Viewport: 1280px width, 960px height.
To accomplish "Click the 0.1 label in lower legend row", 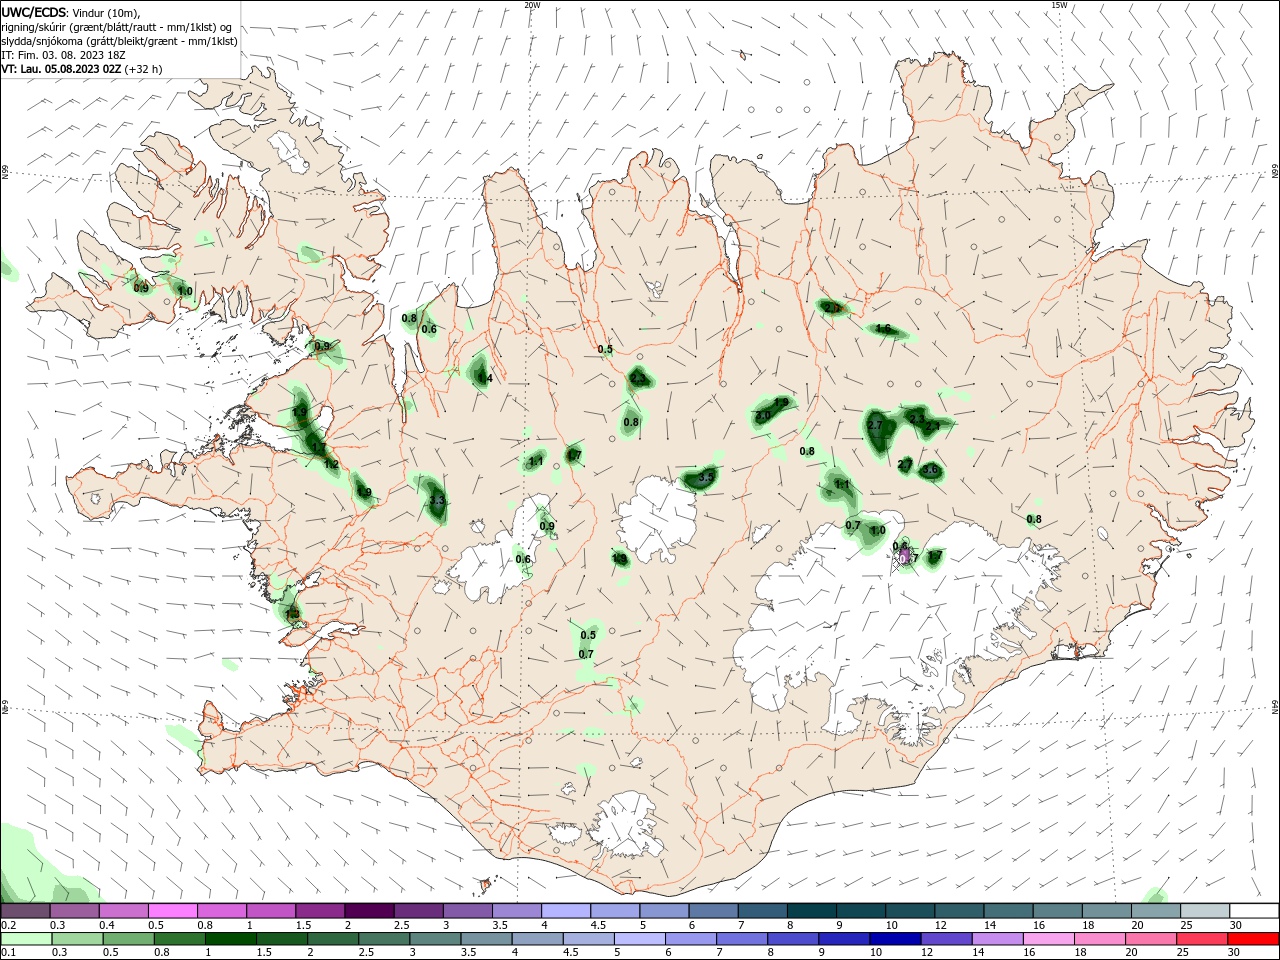I will 9,953.
